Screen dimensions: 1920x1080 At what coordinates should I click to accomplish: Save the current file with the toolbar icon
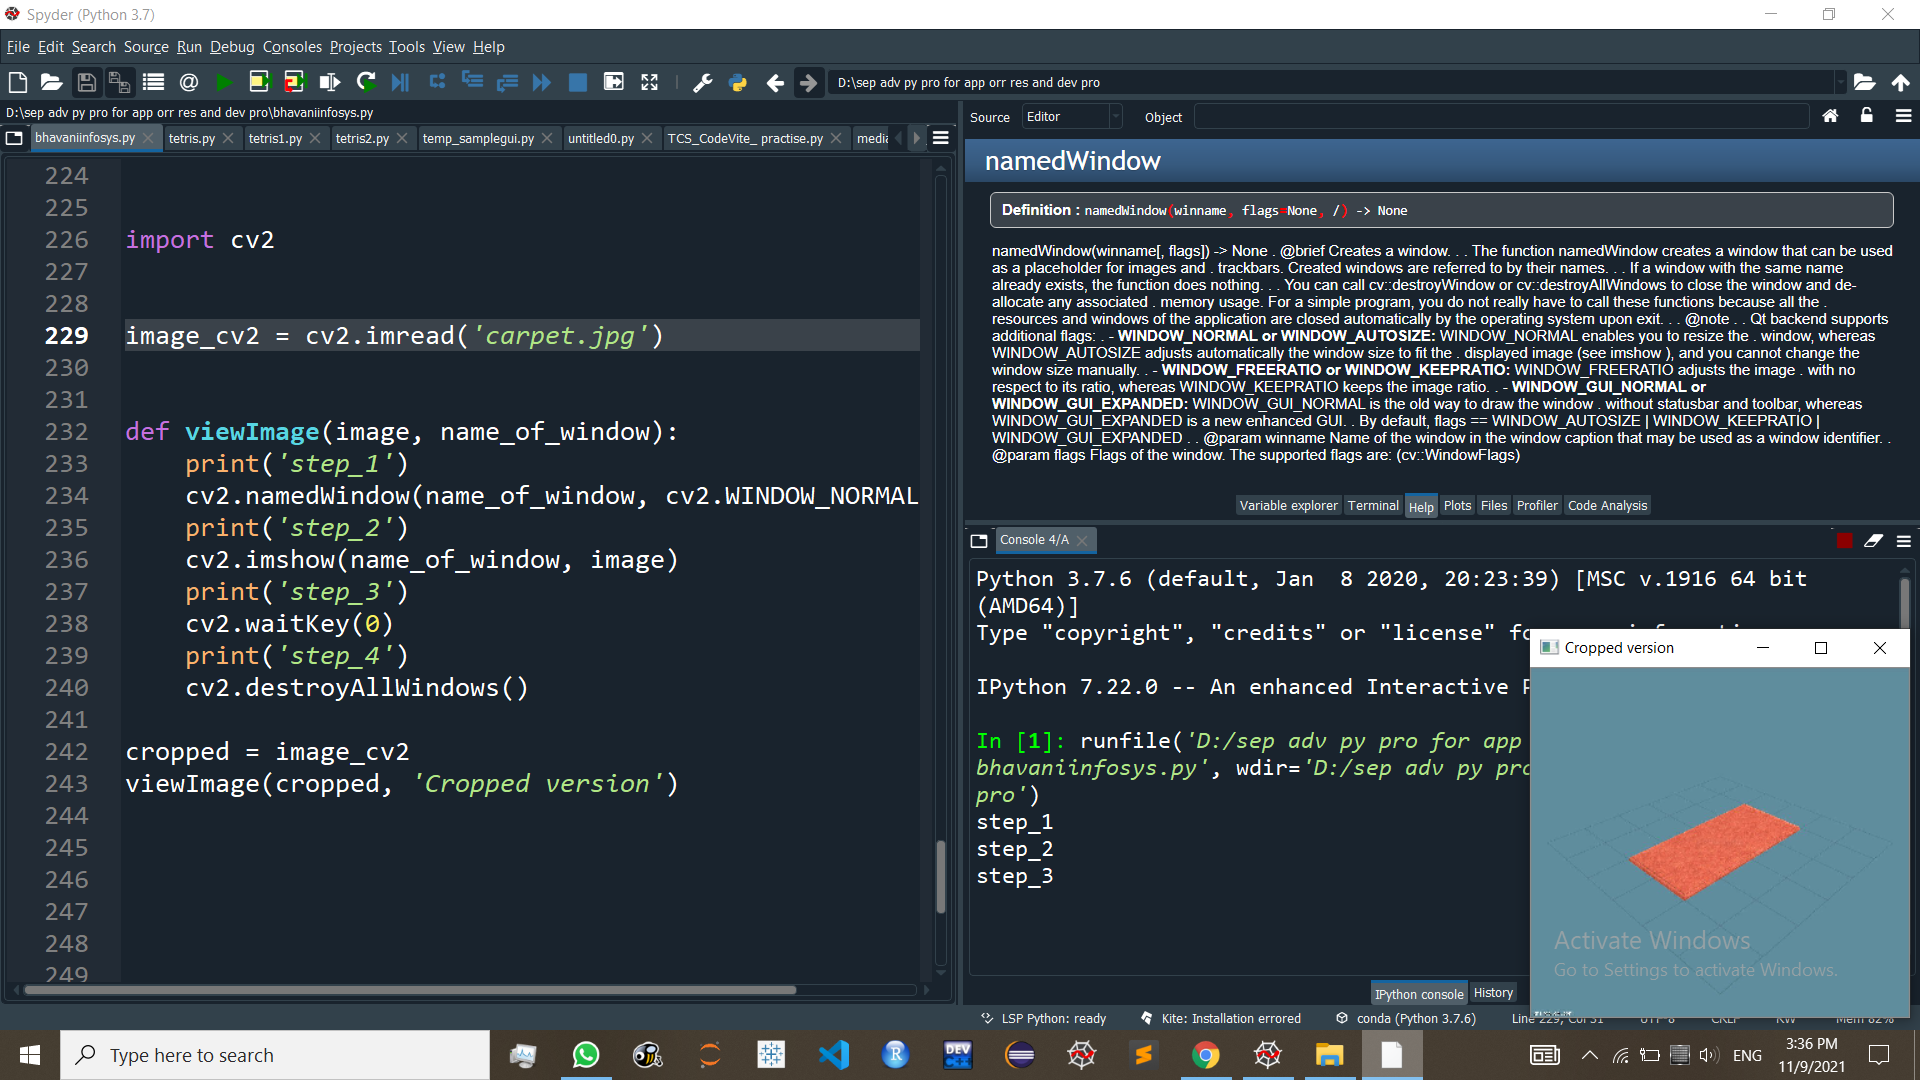click(86, 82)
